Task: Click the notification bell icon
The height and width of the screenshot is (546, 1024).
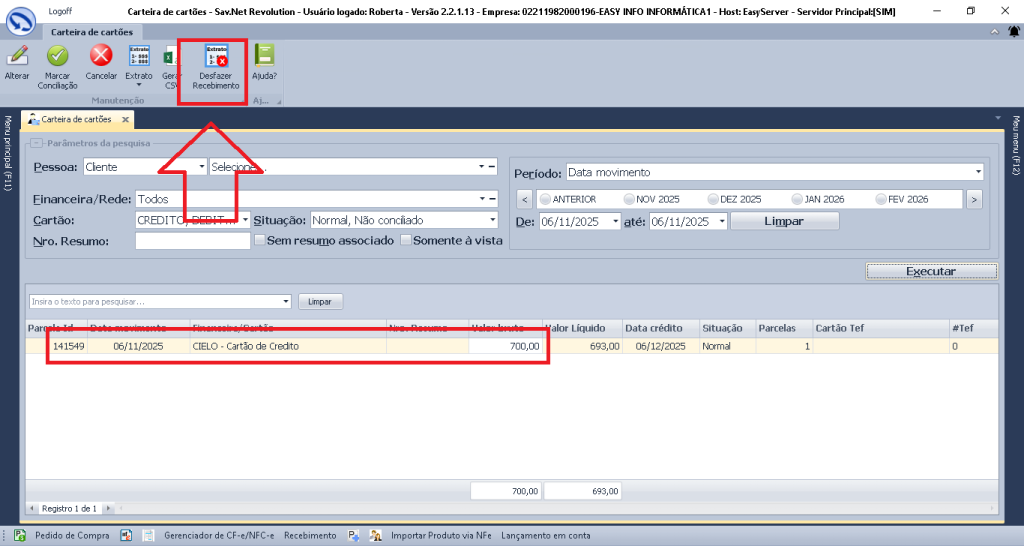Action: pos(1013,32)
